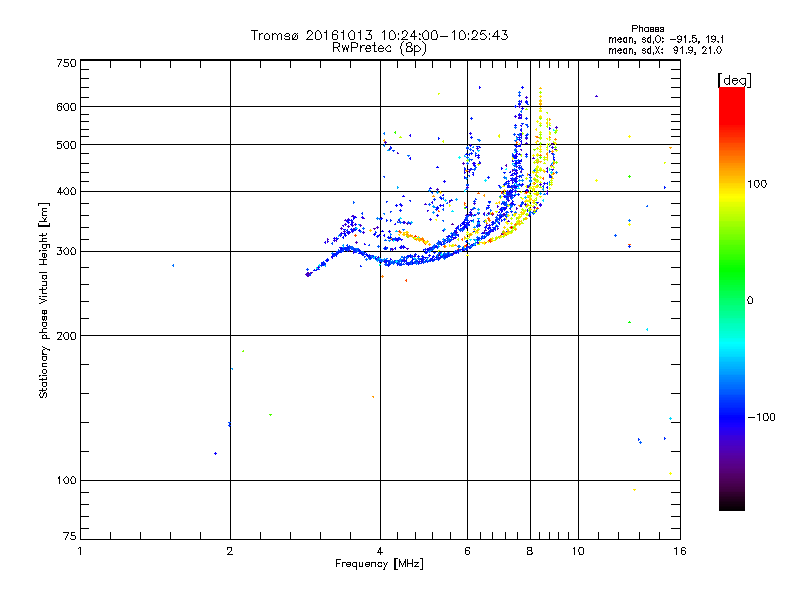The height and width of the screenshot is (600, 800).
Task: Click y-axis tick label '200'
Action: tap(66, 336)
